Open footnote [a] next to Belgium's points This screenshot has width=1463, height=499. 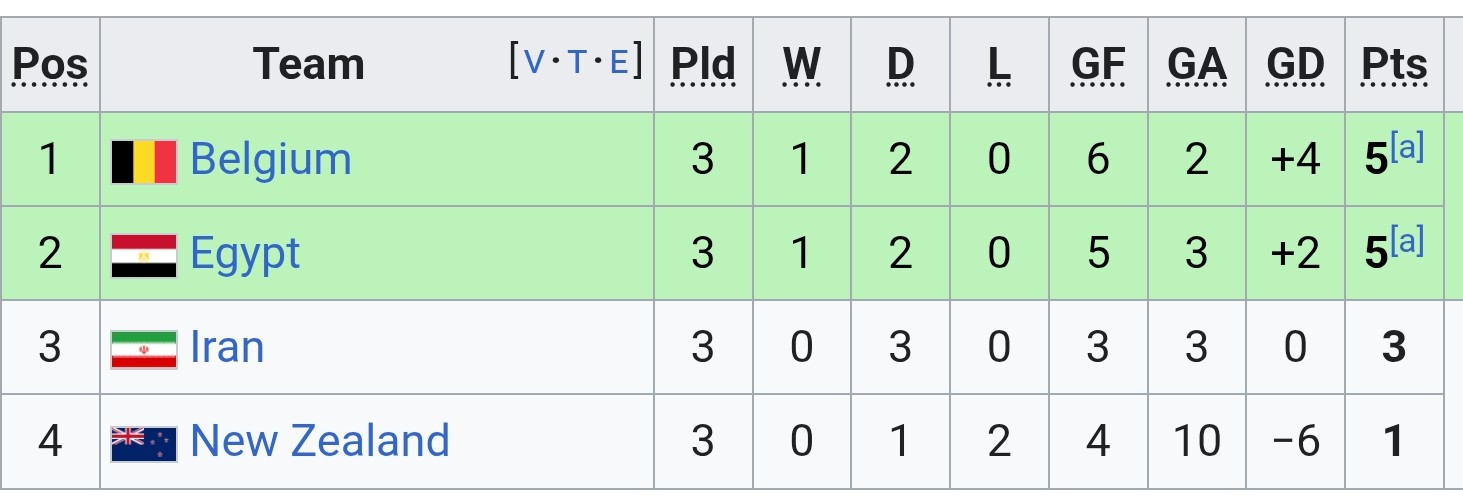[1407, 149]
